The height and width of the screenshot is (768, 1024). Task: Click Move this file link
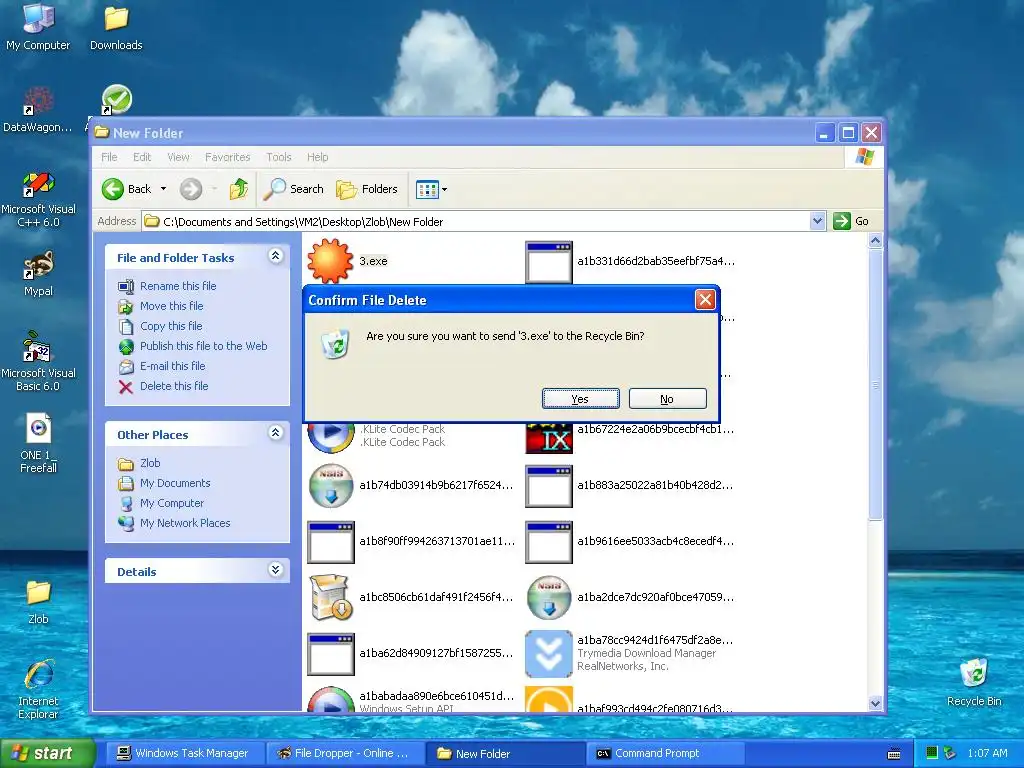[171, 306]
